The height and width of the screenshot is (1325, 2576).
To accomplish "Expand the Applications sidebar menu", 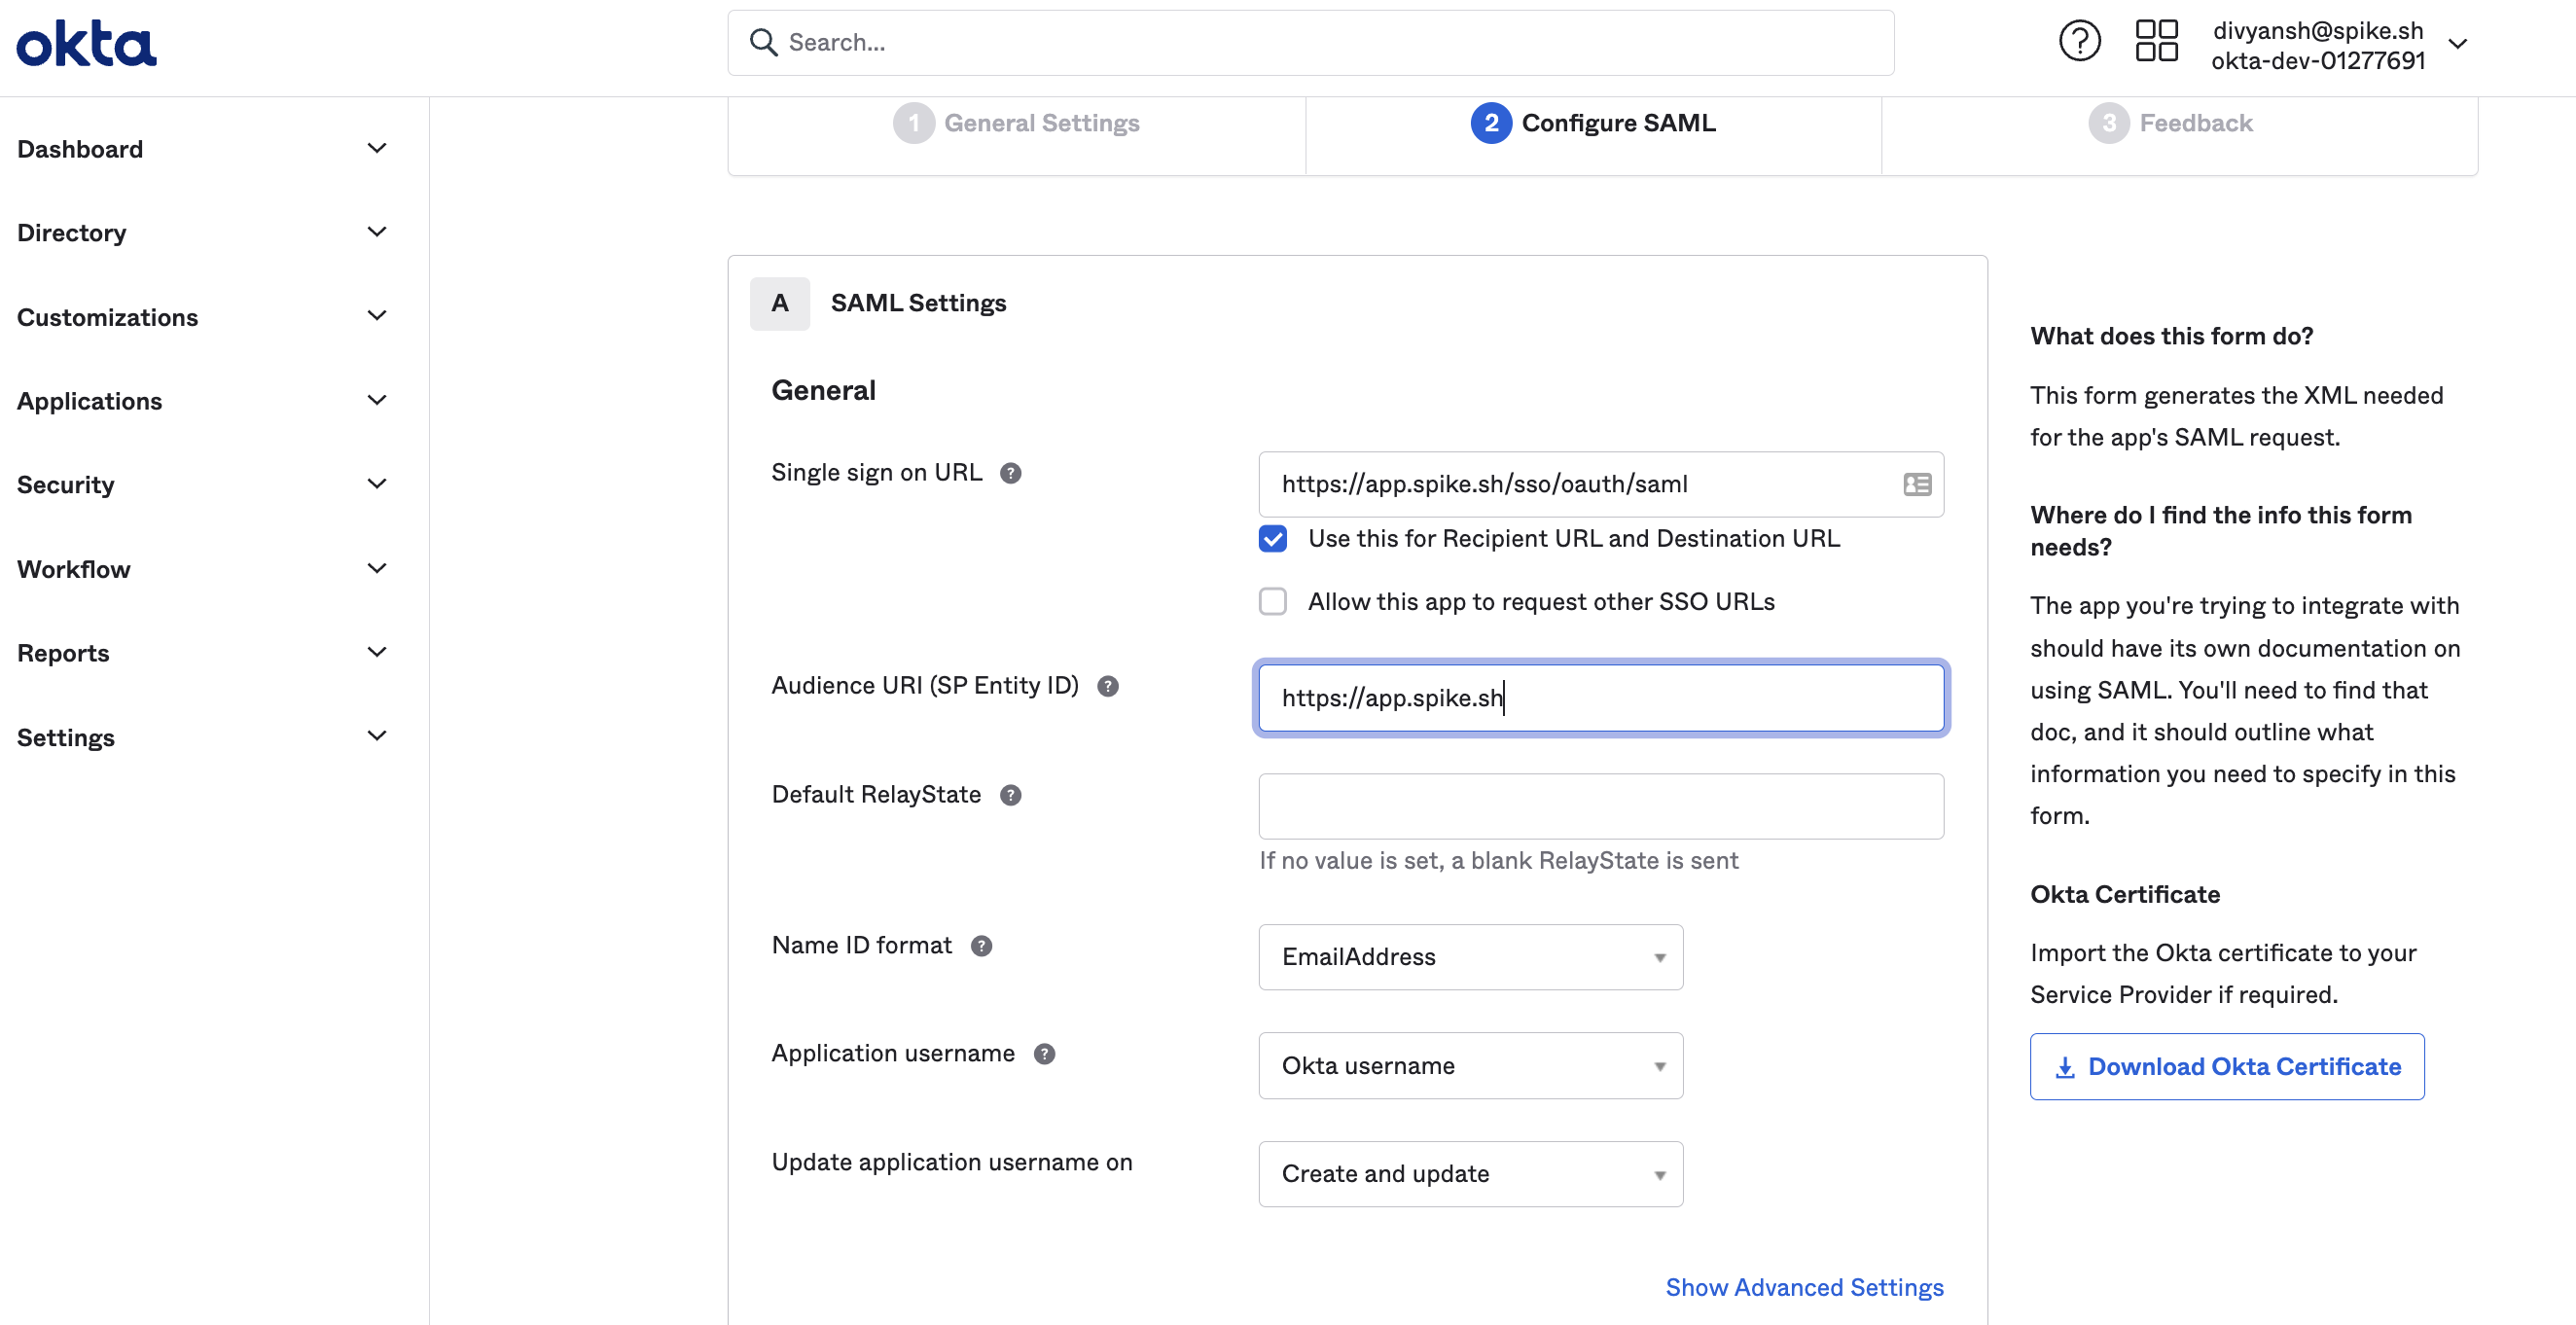I will tap(202, 401).
